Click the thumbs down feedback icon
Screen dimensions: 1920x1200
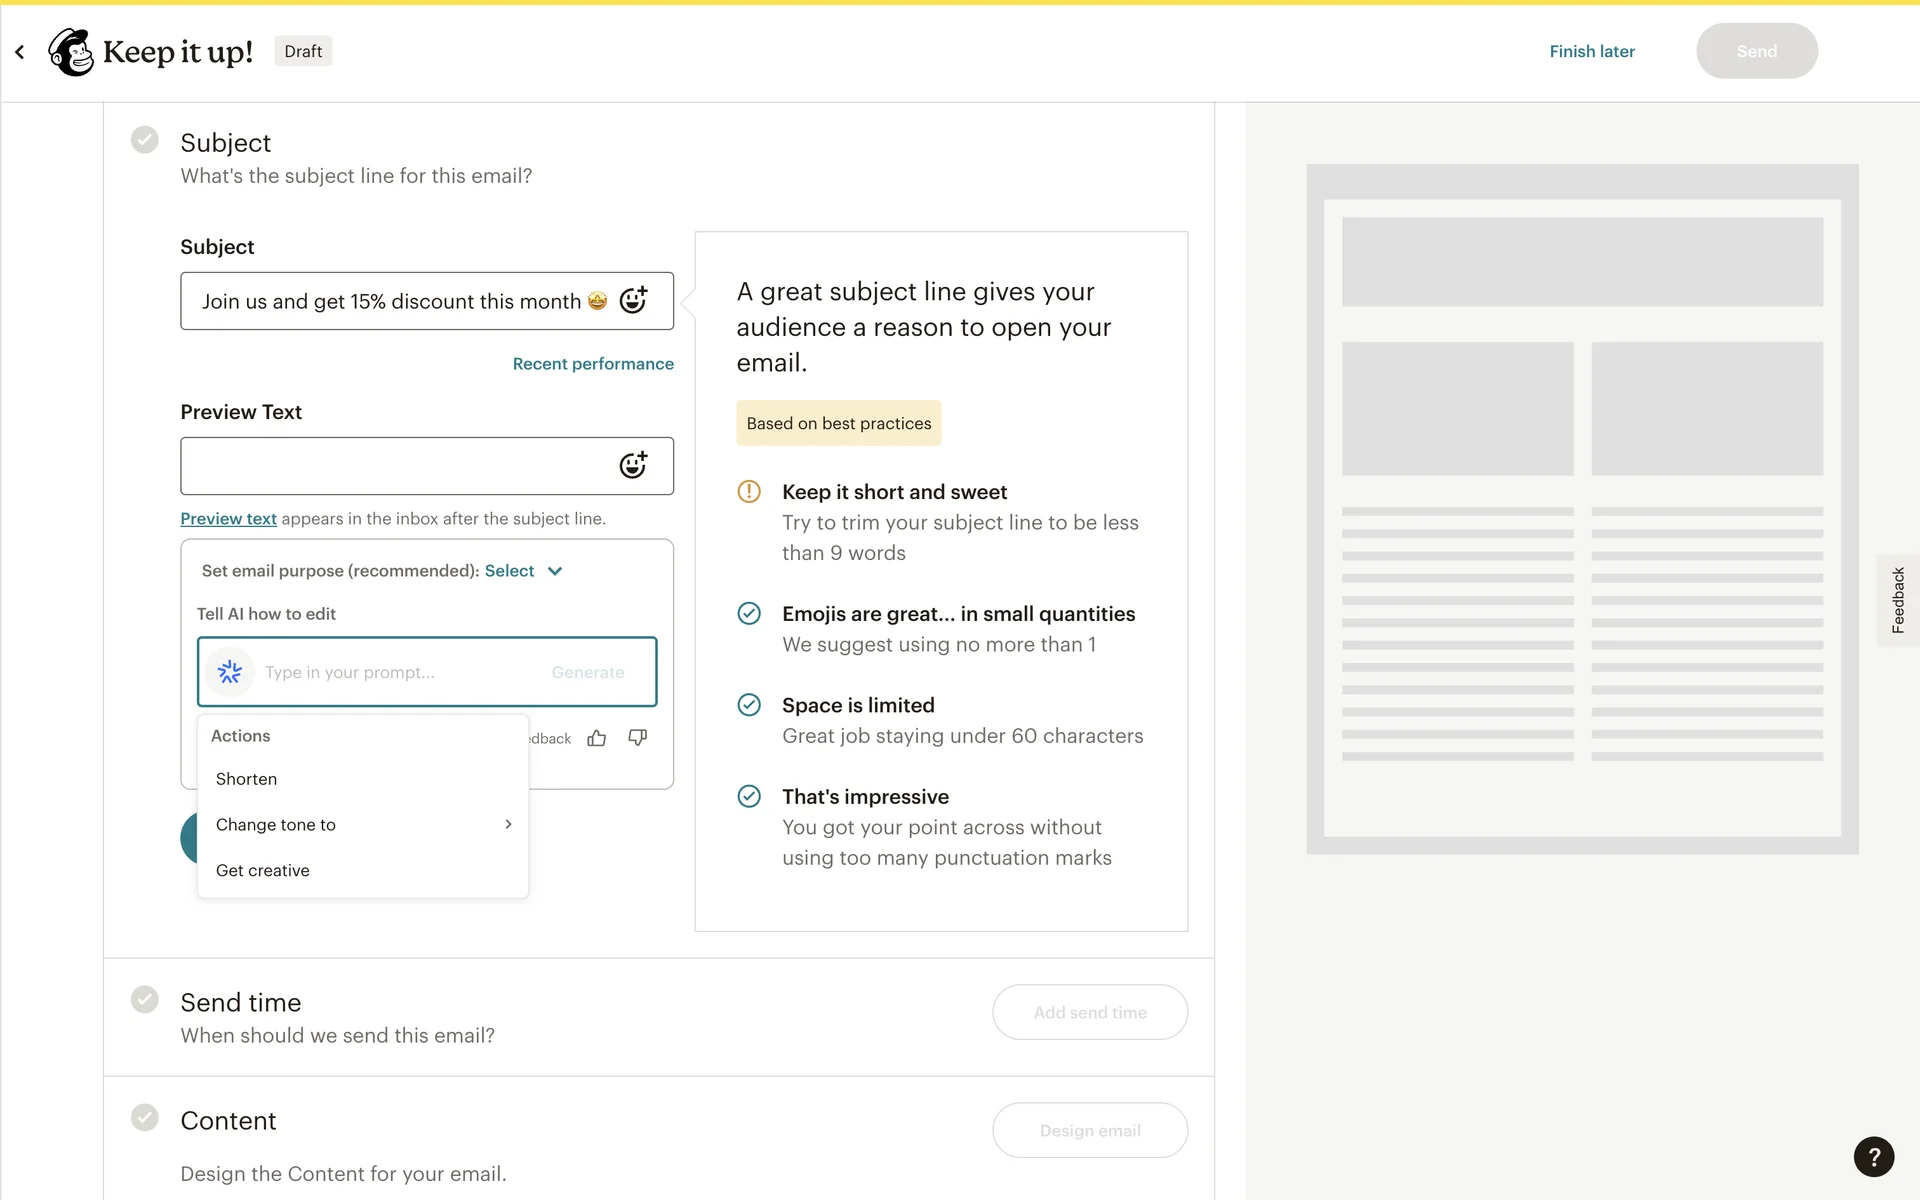[x=637, y=738]
